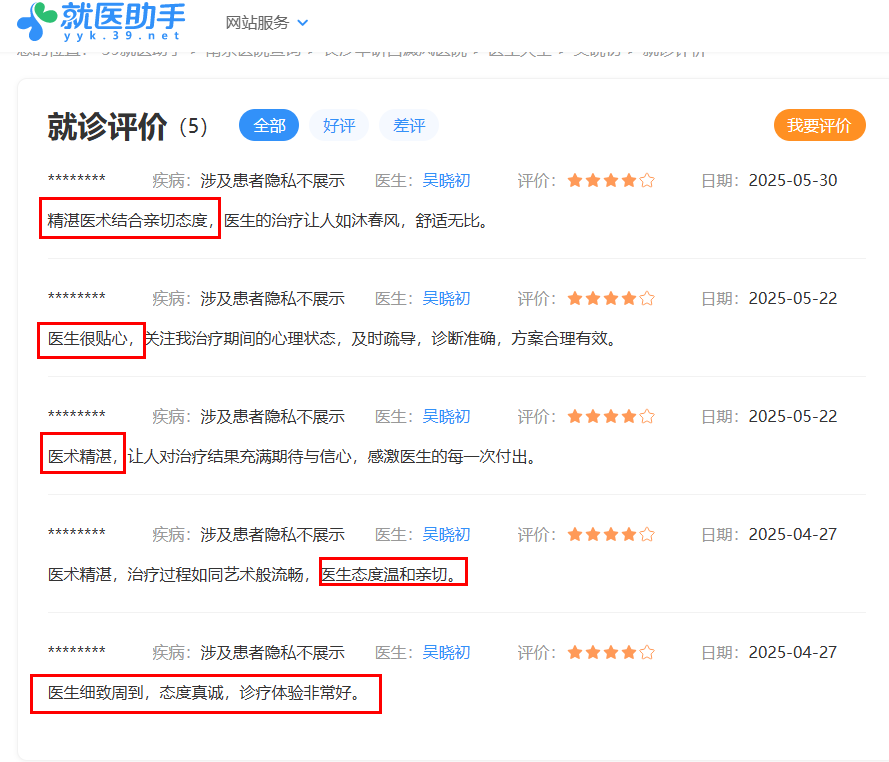Click star rating above 治疗过程如同艺术 review

click(611, 535)
